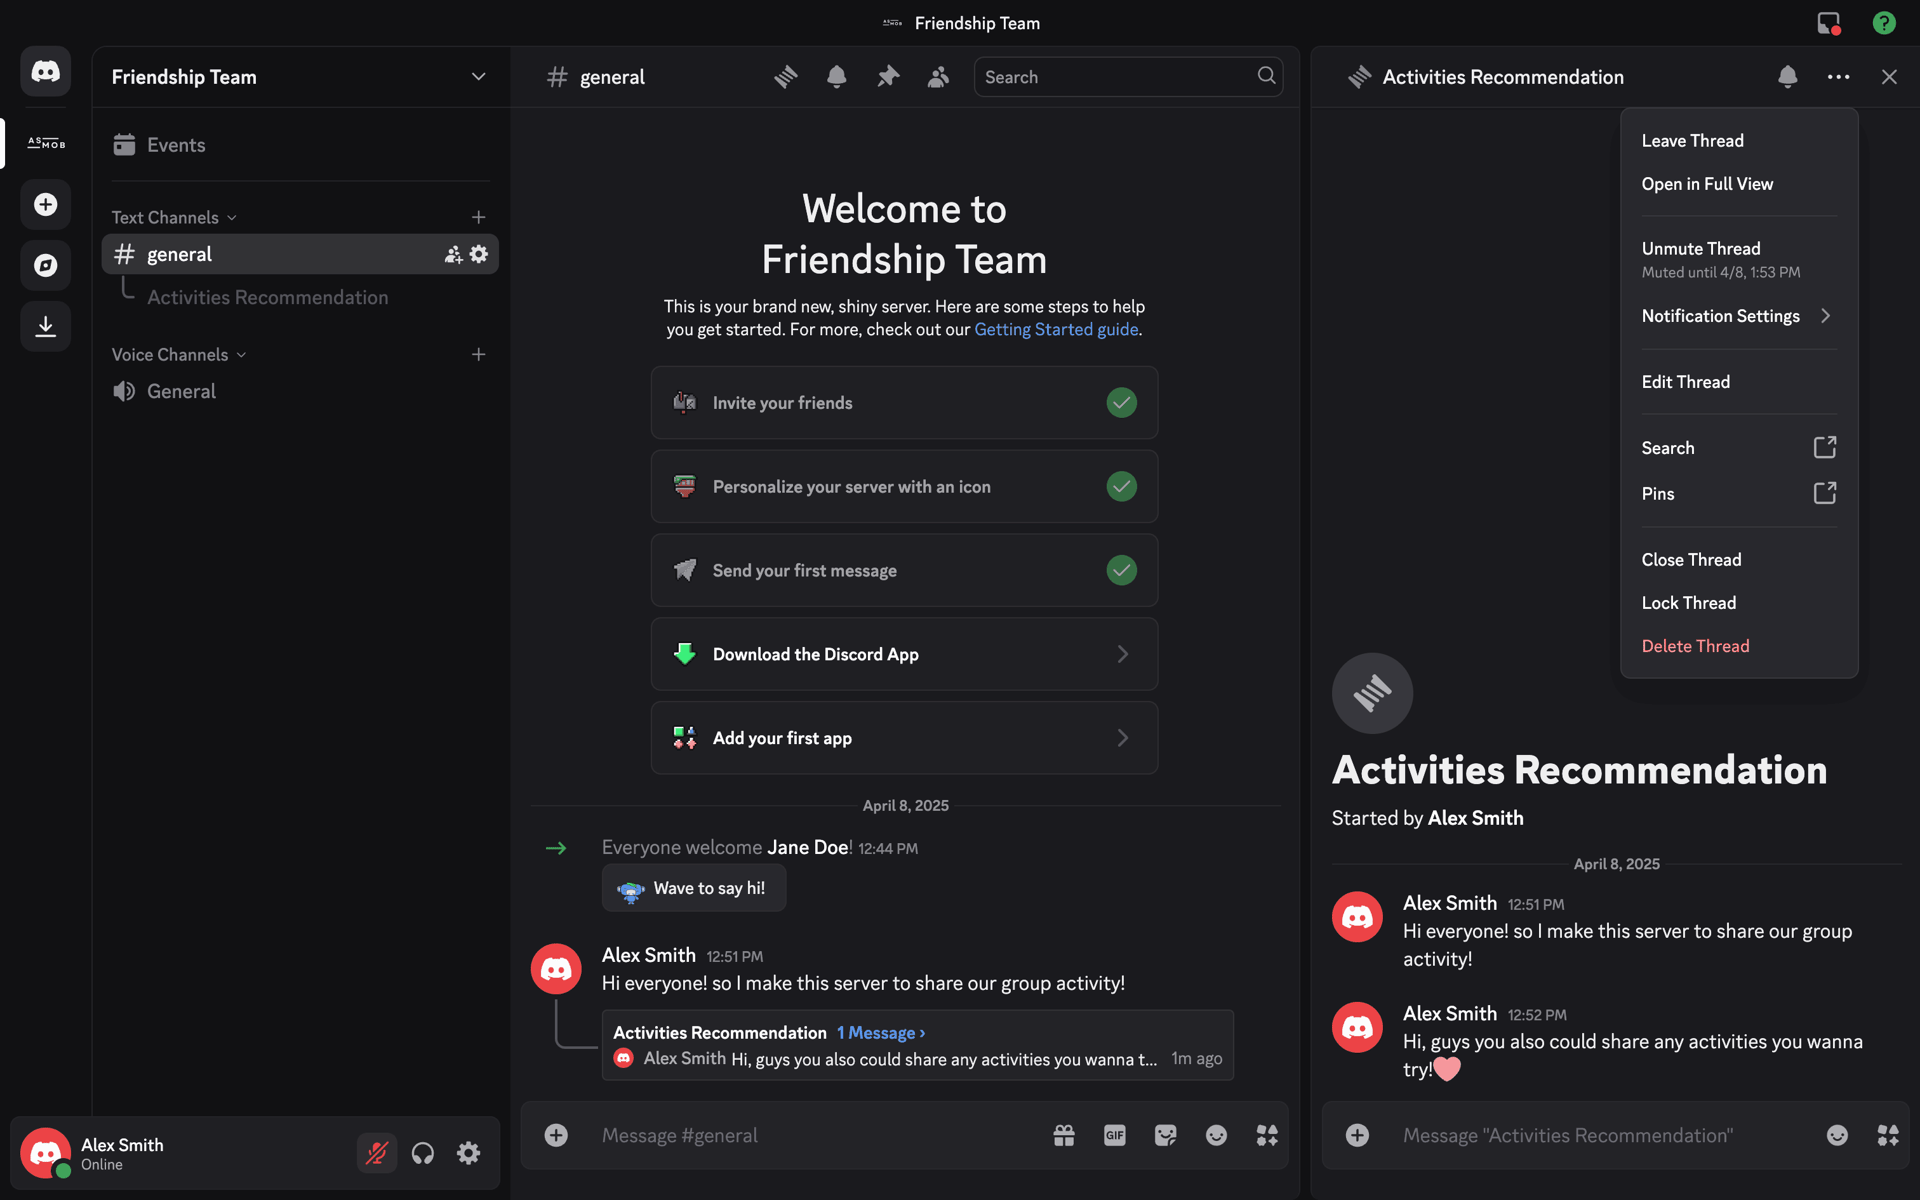Choose Lock Thread menu option

pos(1739,603)
